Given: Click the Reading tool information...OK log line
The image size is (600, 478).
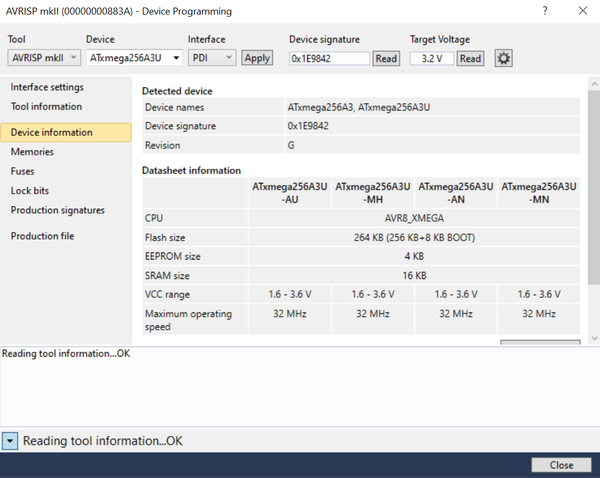Looking at the screenshot, I should pos(66,353).
